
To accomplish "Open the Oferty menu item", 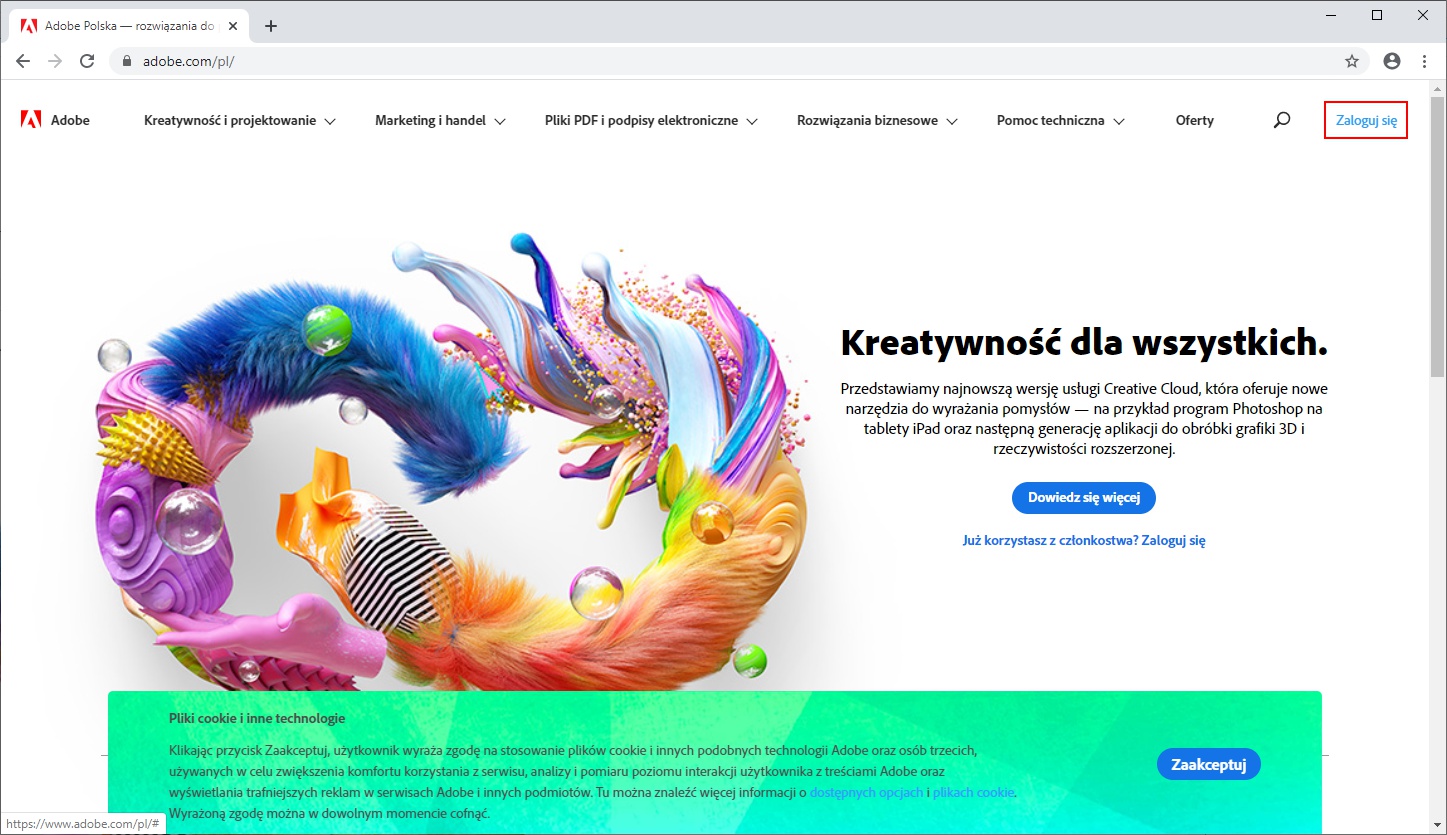I will coord(1195,120).
